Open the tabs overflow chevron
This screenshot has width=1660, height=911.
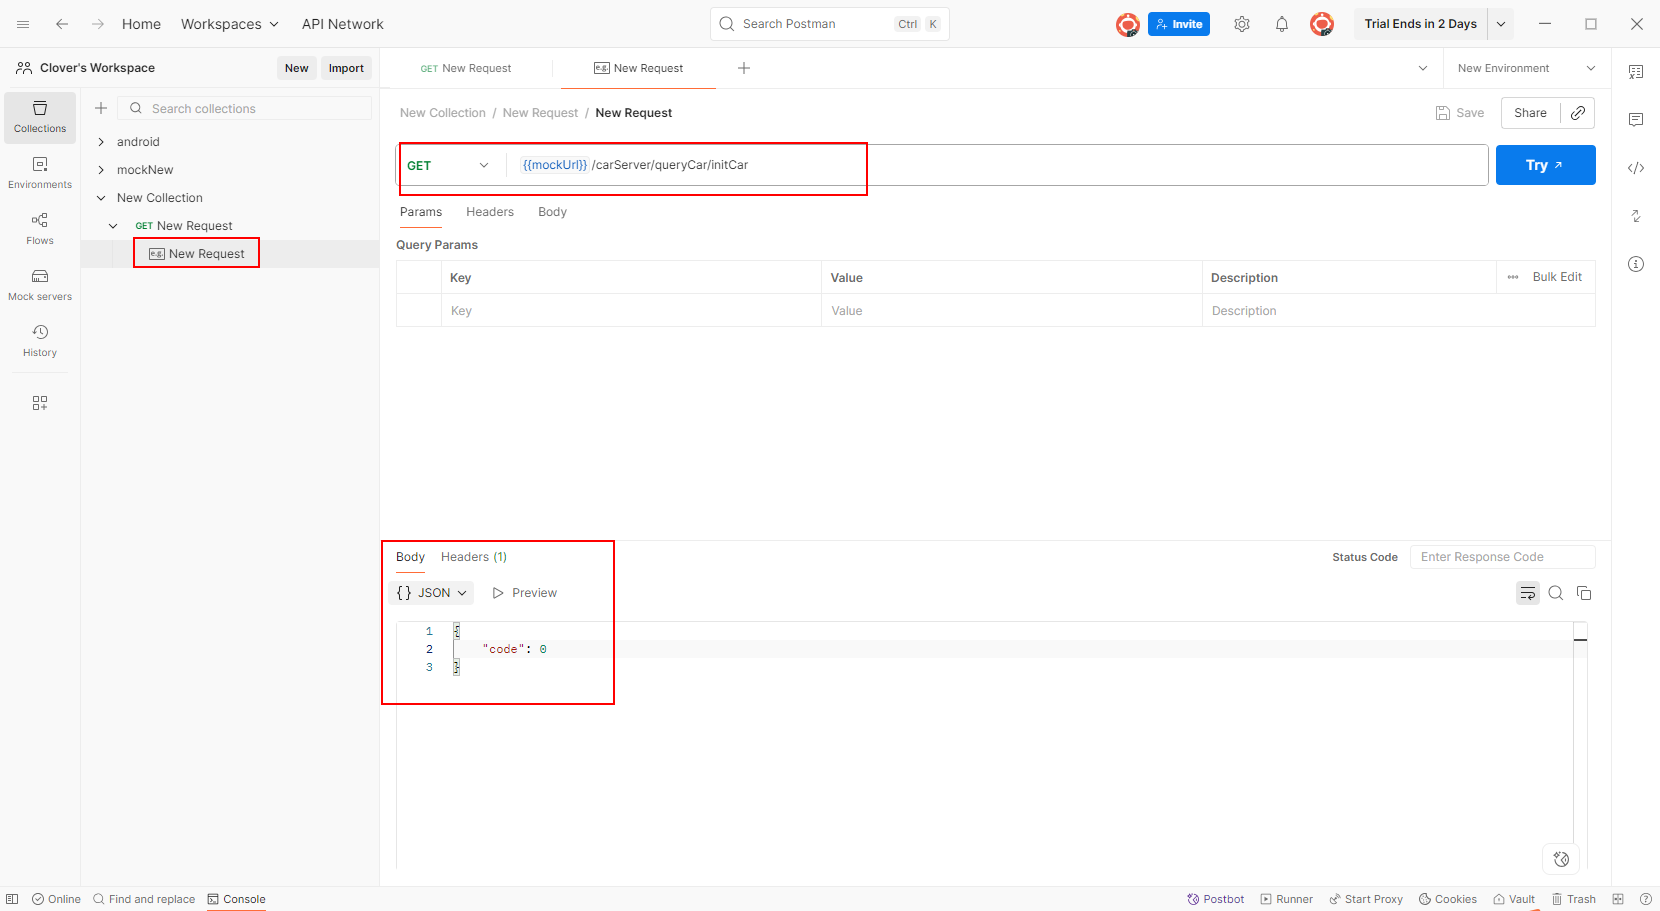[1423, 68]
